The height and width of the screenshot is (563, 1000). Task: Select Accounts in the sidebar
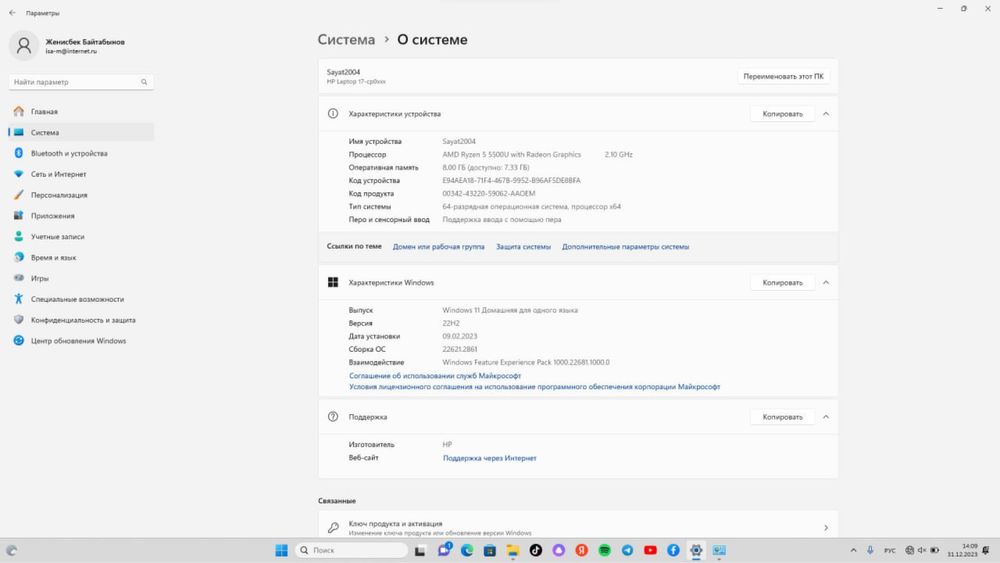pos(57,237)
